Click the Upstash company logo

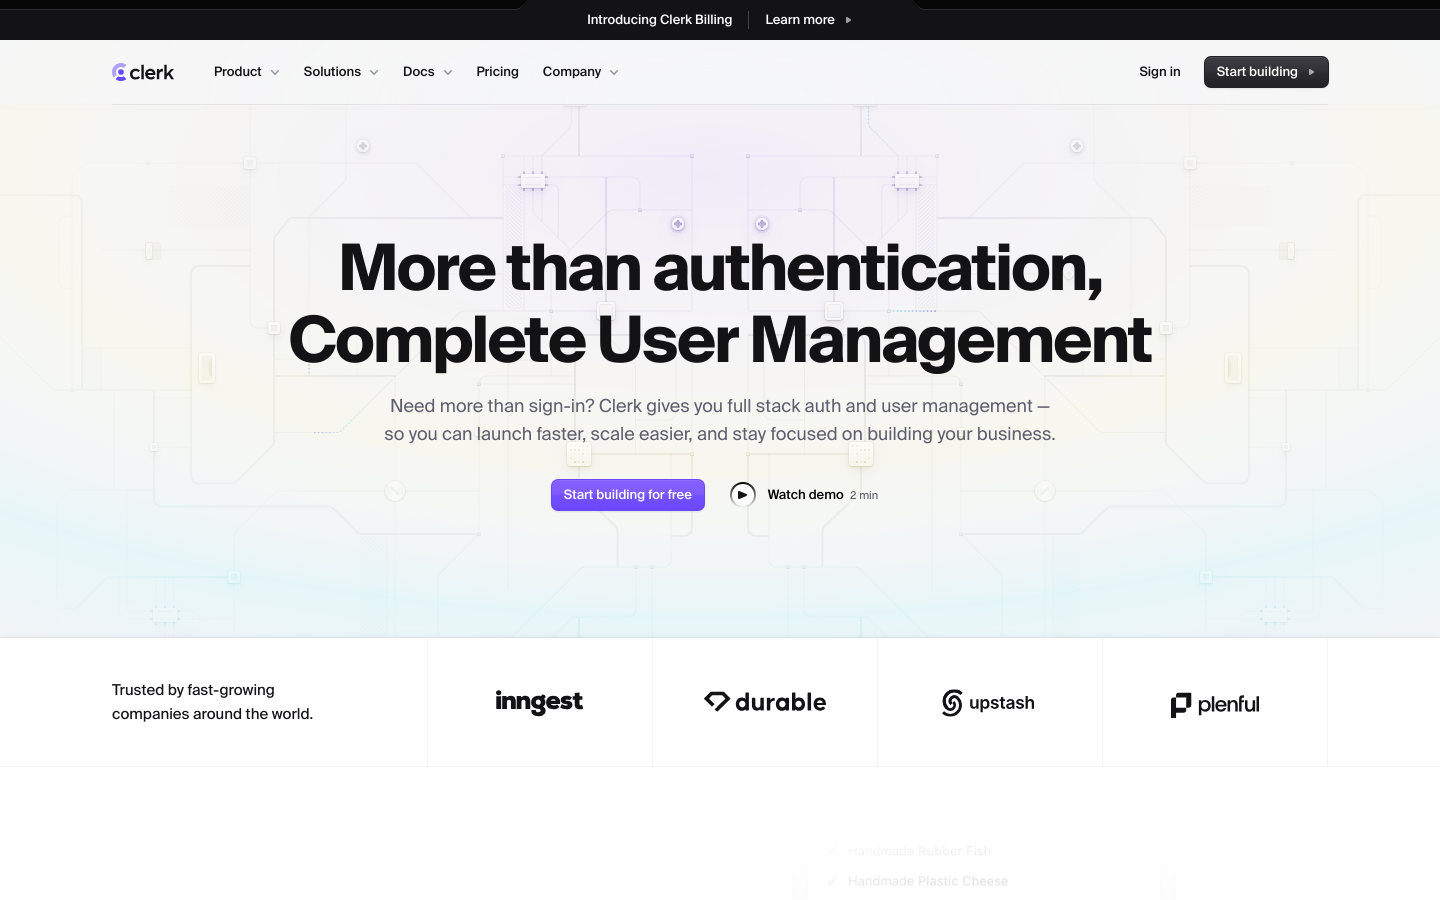(x=988, y=703)
